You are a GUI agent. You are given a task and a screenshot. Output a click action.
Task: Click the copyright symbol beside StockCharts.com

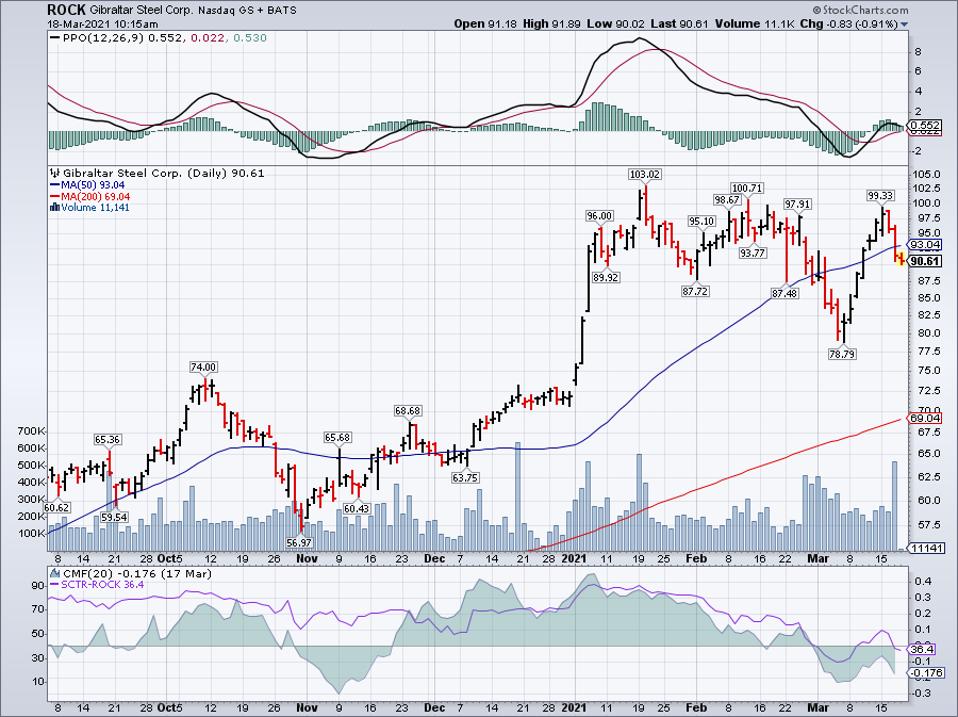click(x=817, y=10)
